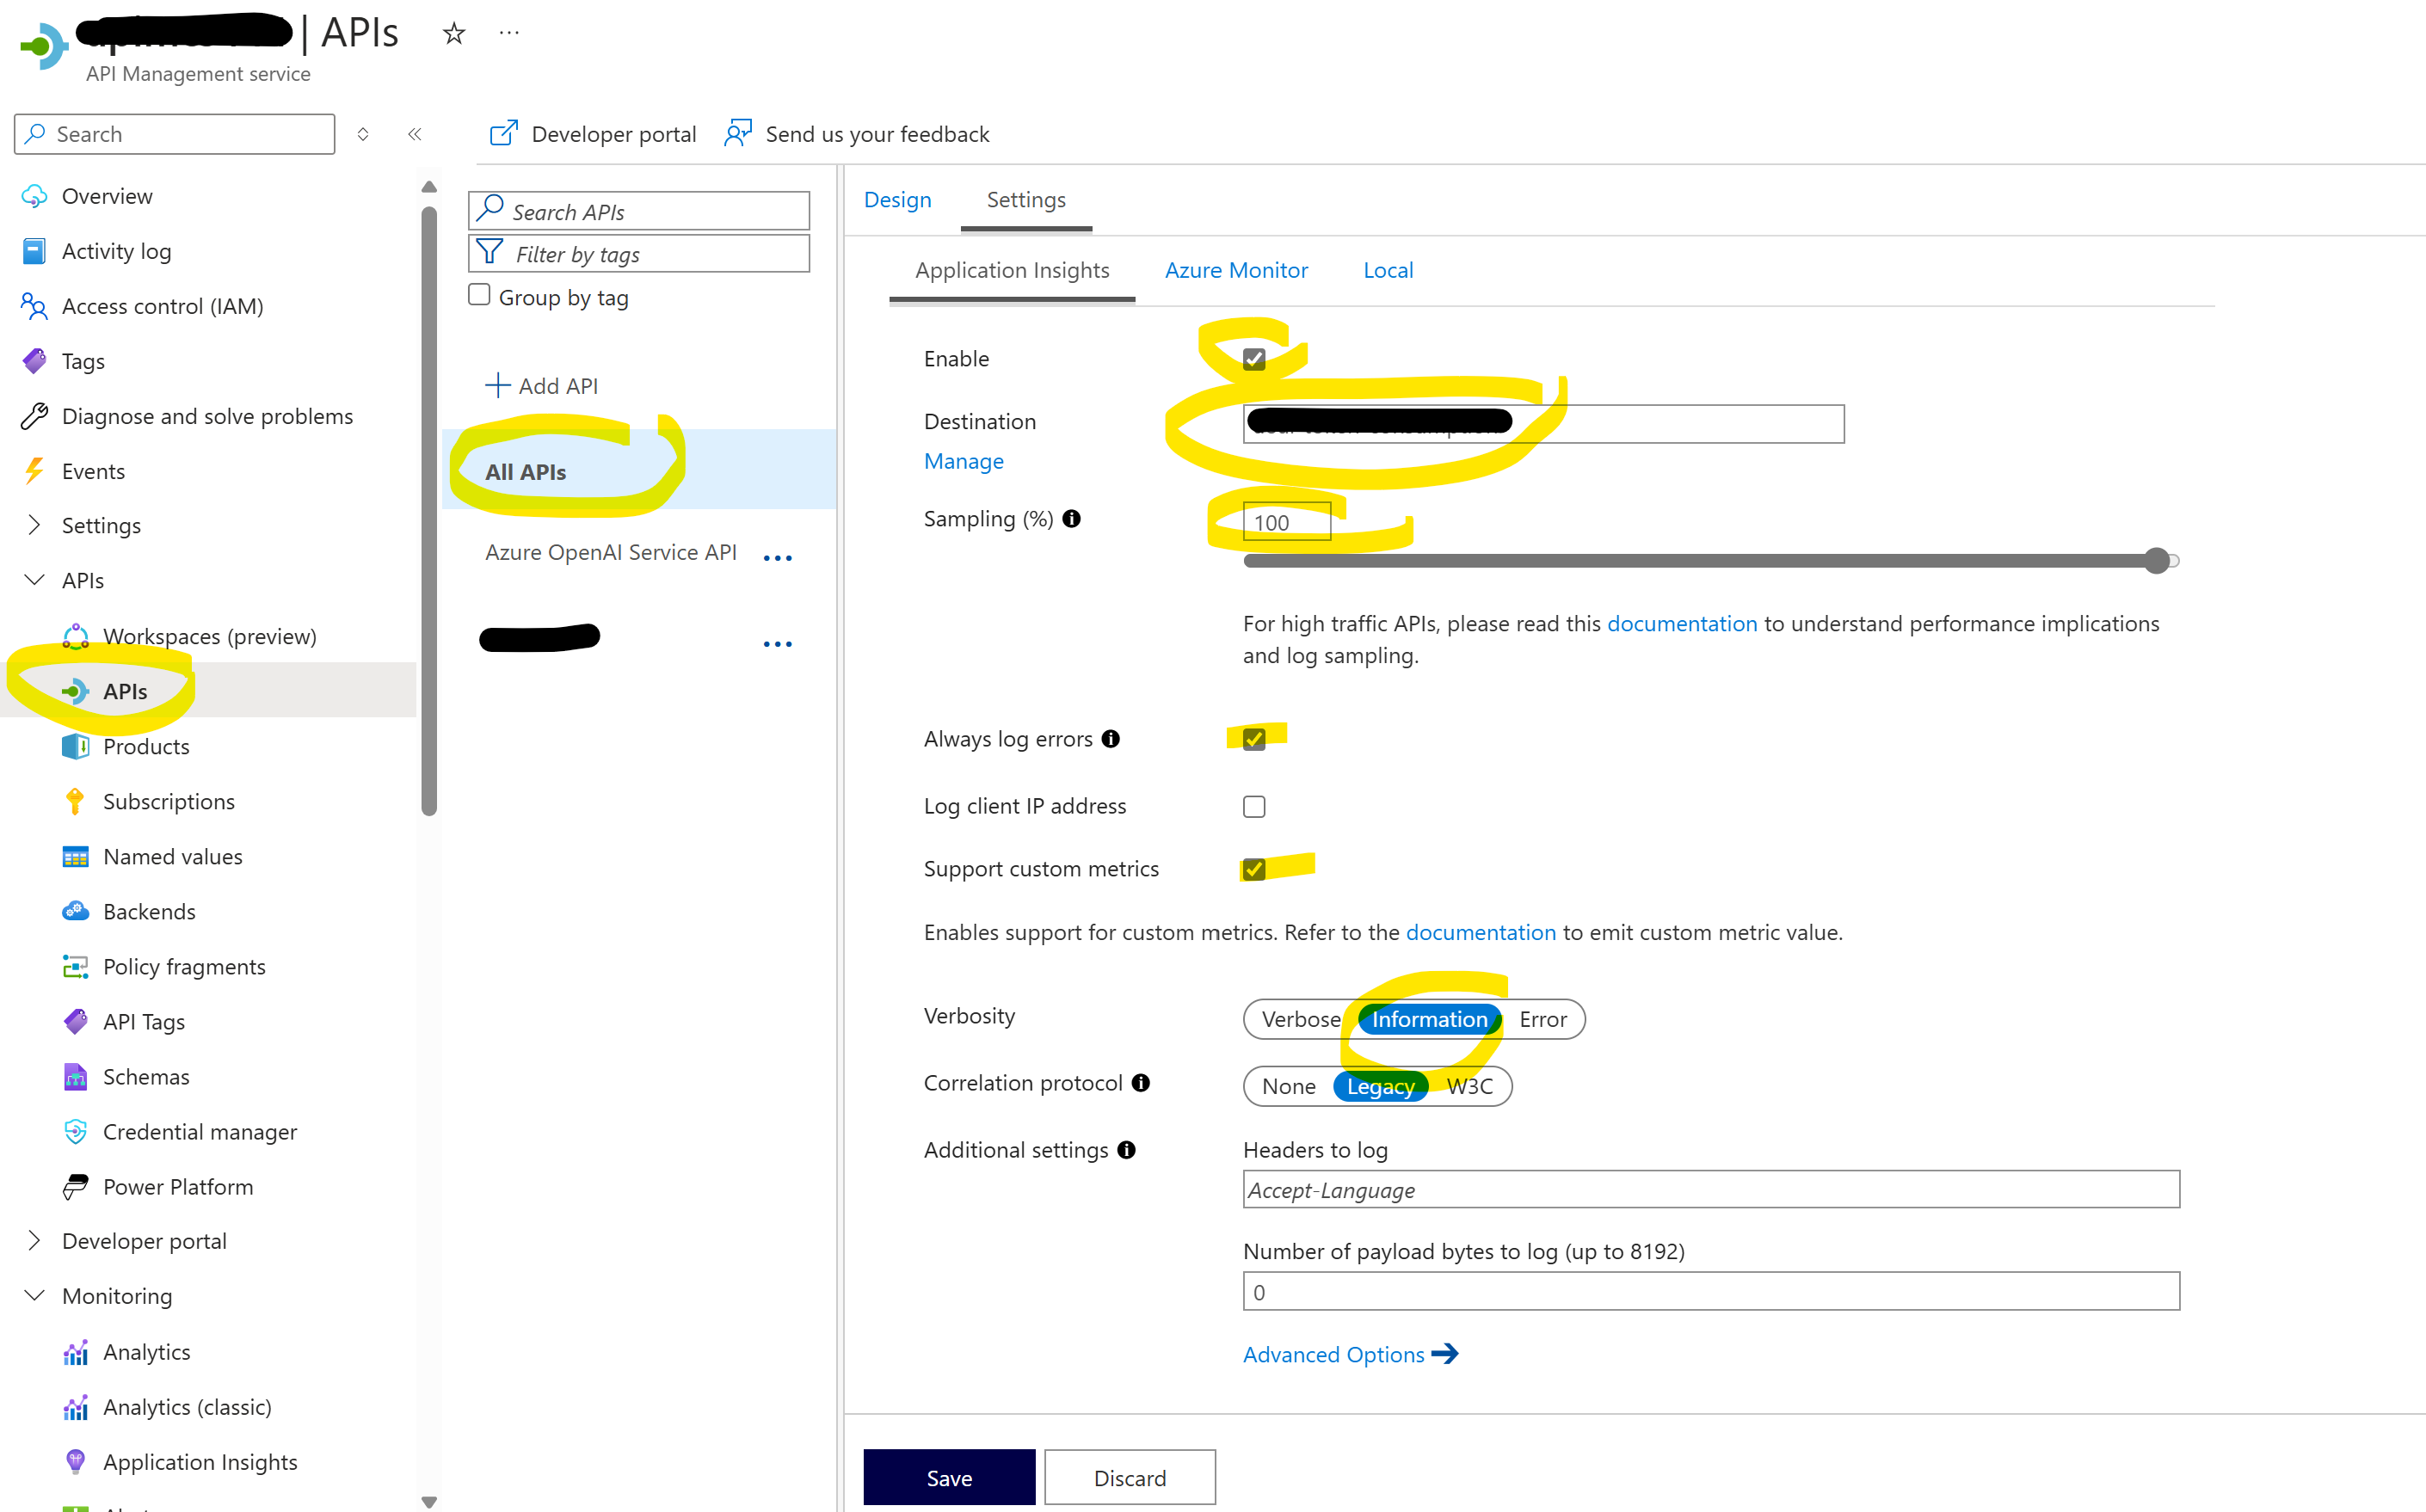2426x1512 pixels.
Task: Toggle the Always log errors checkbox
Action: pyautogui.click(x=1253, y=739)
